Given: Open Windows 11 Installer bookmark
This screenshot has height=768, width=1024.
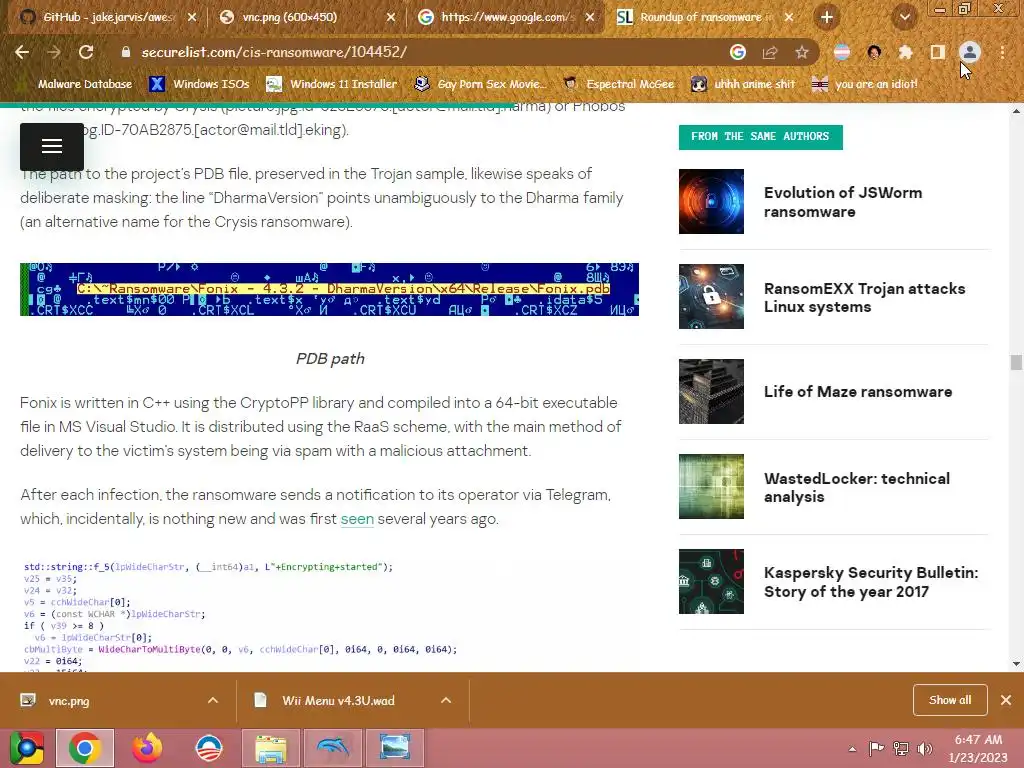Looking at the screenshot, I should tap(332, 84).
